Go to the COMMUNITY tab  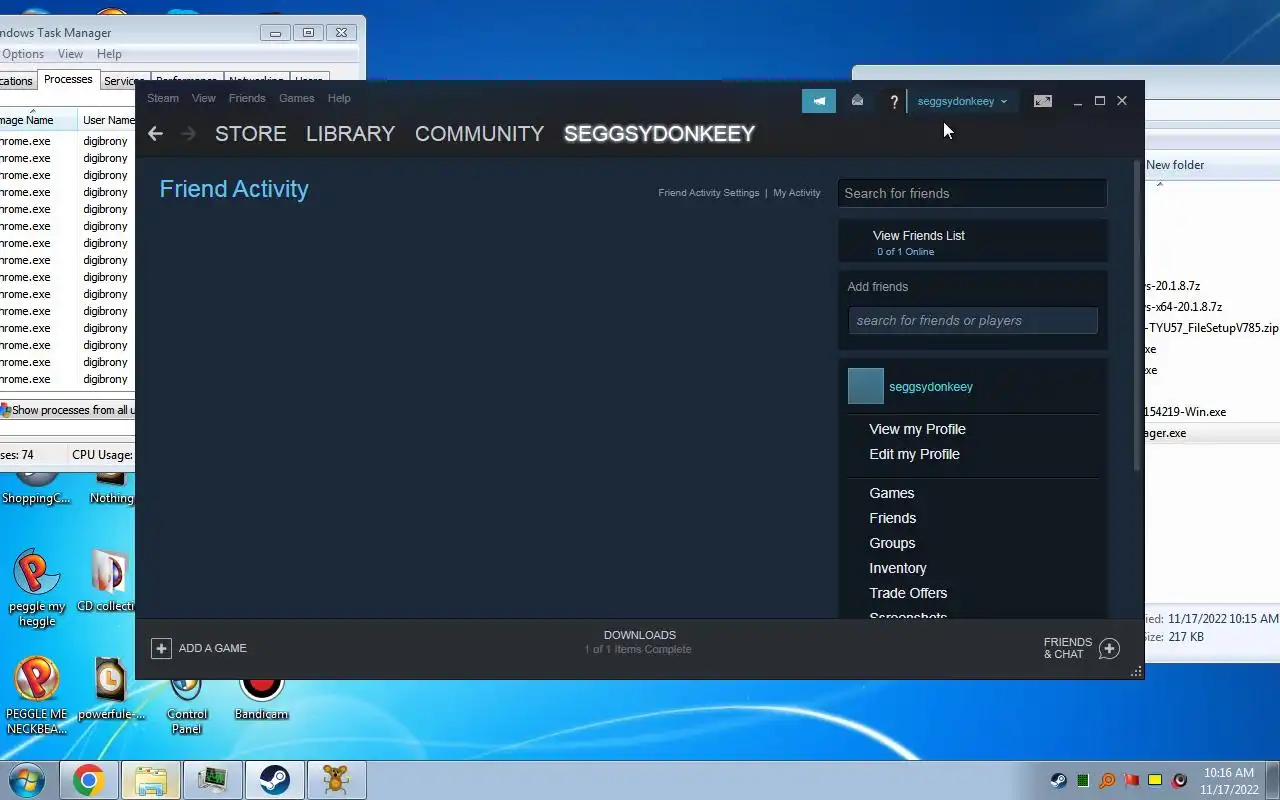tap(479, 134)
